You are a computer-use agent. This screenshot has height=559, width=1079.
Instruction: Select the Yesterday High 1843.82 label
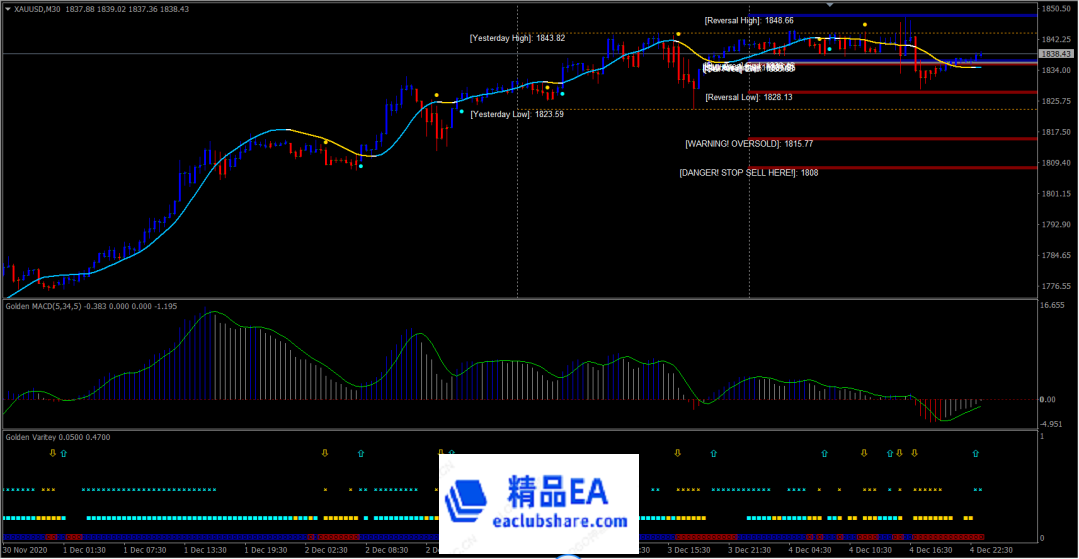[517, 38]
